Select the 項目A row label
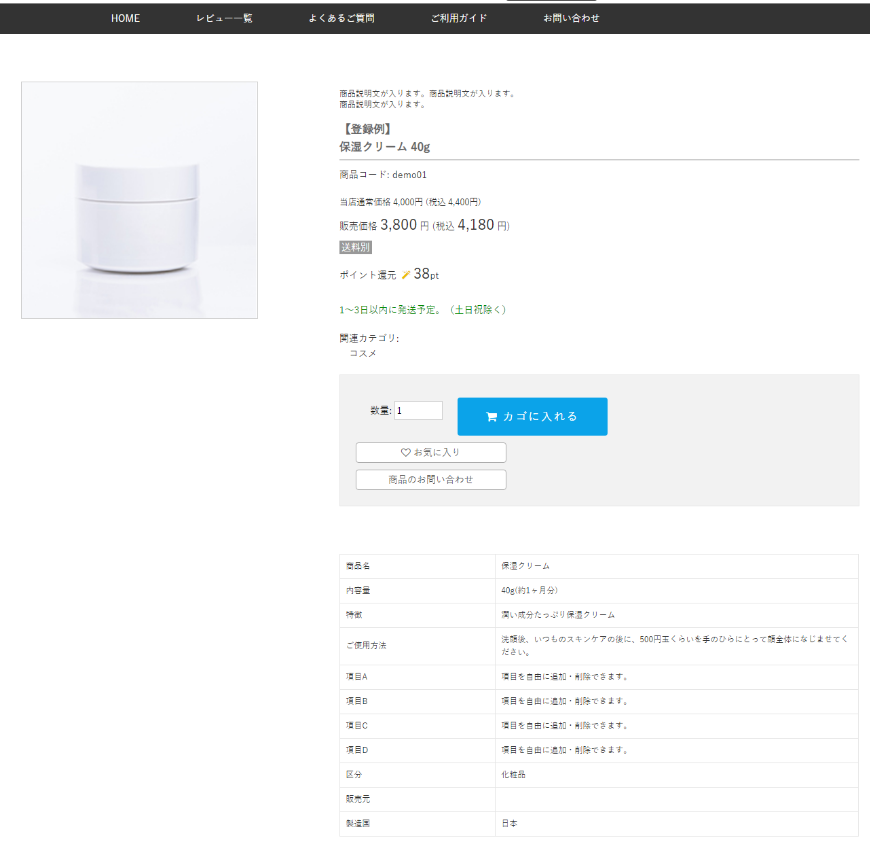This screenshot has height=856, width=870. click(357, 677)
